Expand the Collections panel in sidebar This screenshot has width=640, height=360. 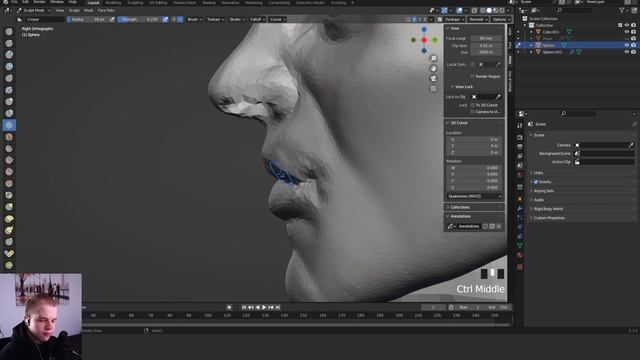click(460, 207)
